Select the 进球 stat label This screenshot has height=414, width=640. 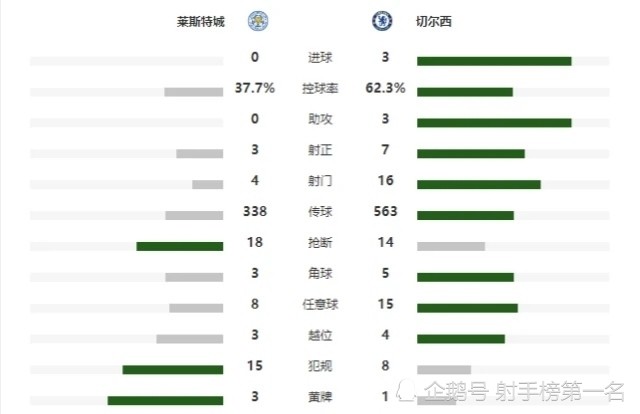tap(320, 58)
